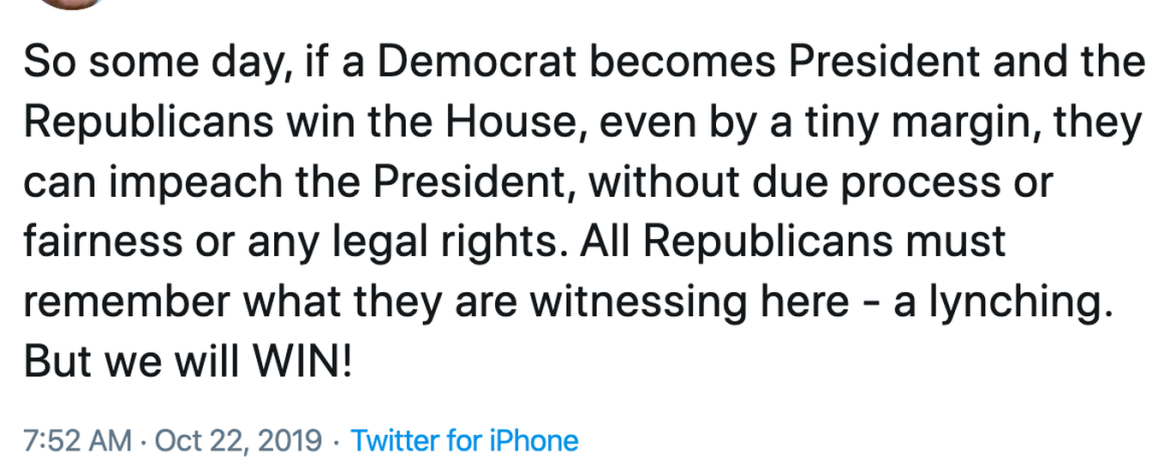Click the Oct 22, 2019 tweet date
Image resolution: width=1170 pixels, height=471 pixels.
tap(239, 441)
